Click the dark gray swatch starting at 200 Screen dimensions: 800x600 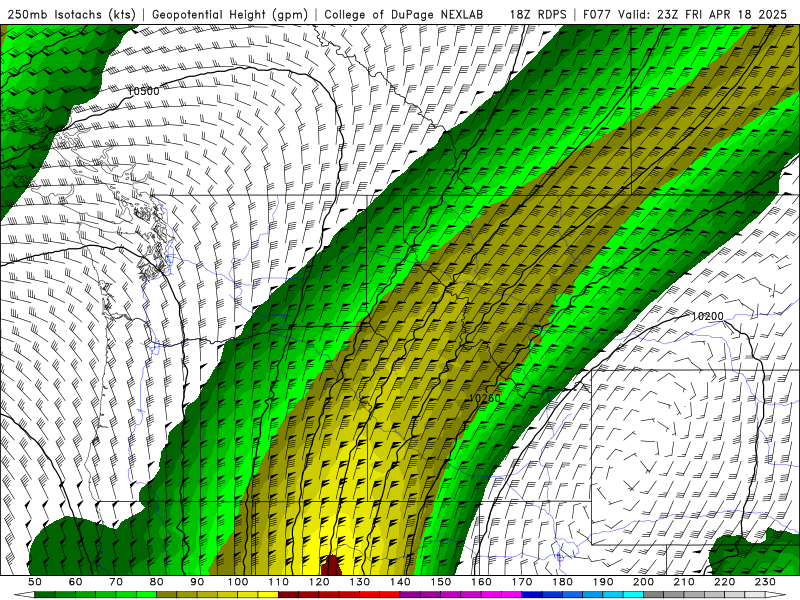pyautogui.click(x=654, y=594)
